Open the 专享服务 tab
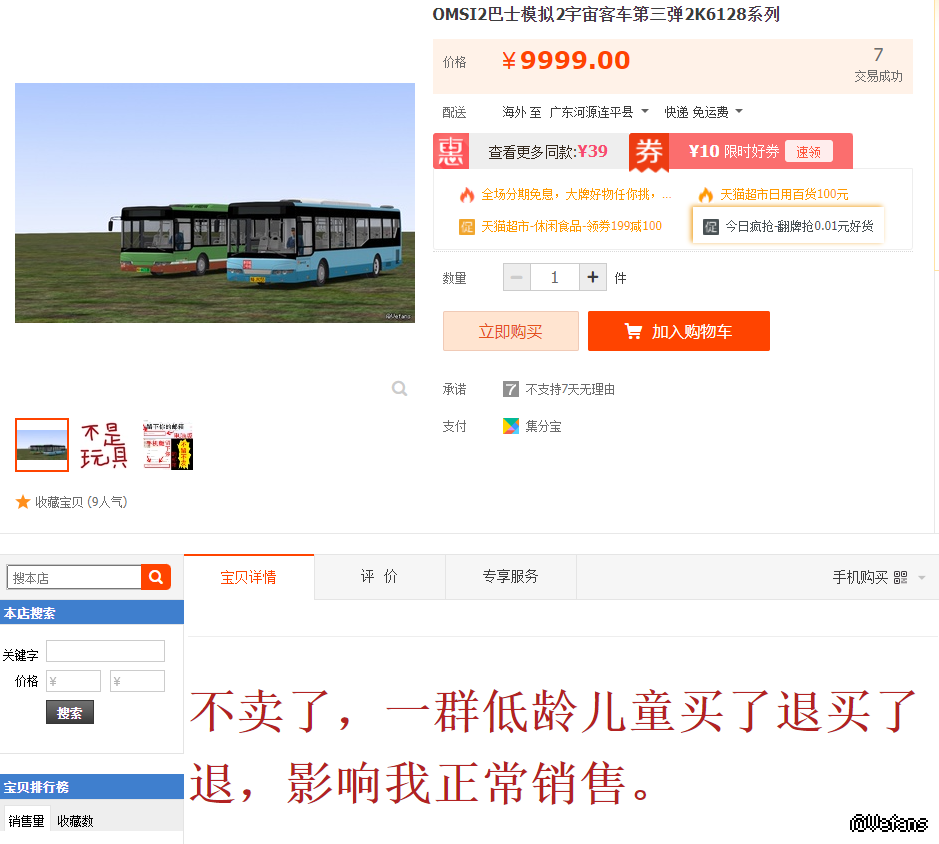The height and width of the screenshot is (844, 939). (x=511, y=577)
